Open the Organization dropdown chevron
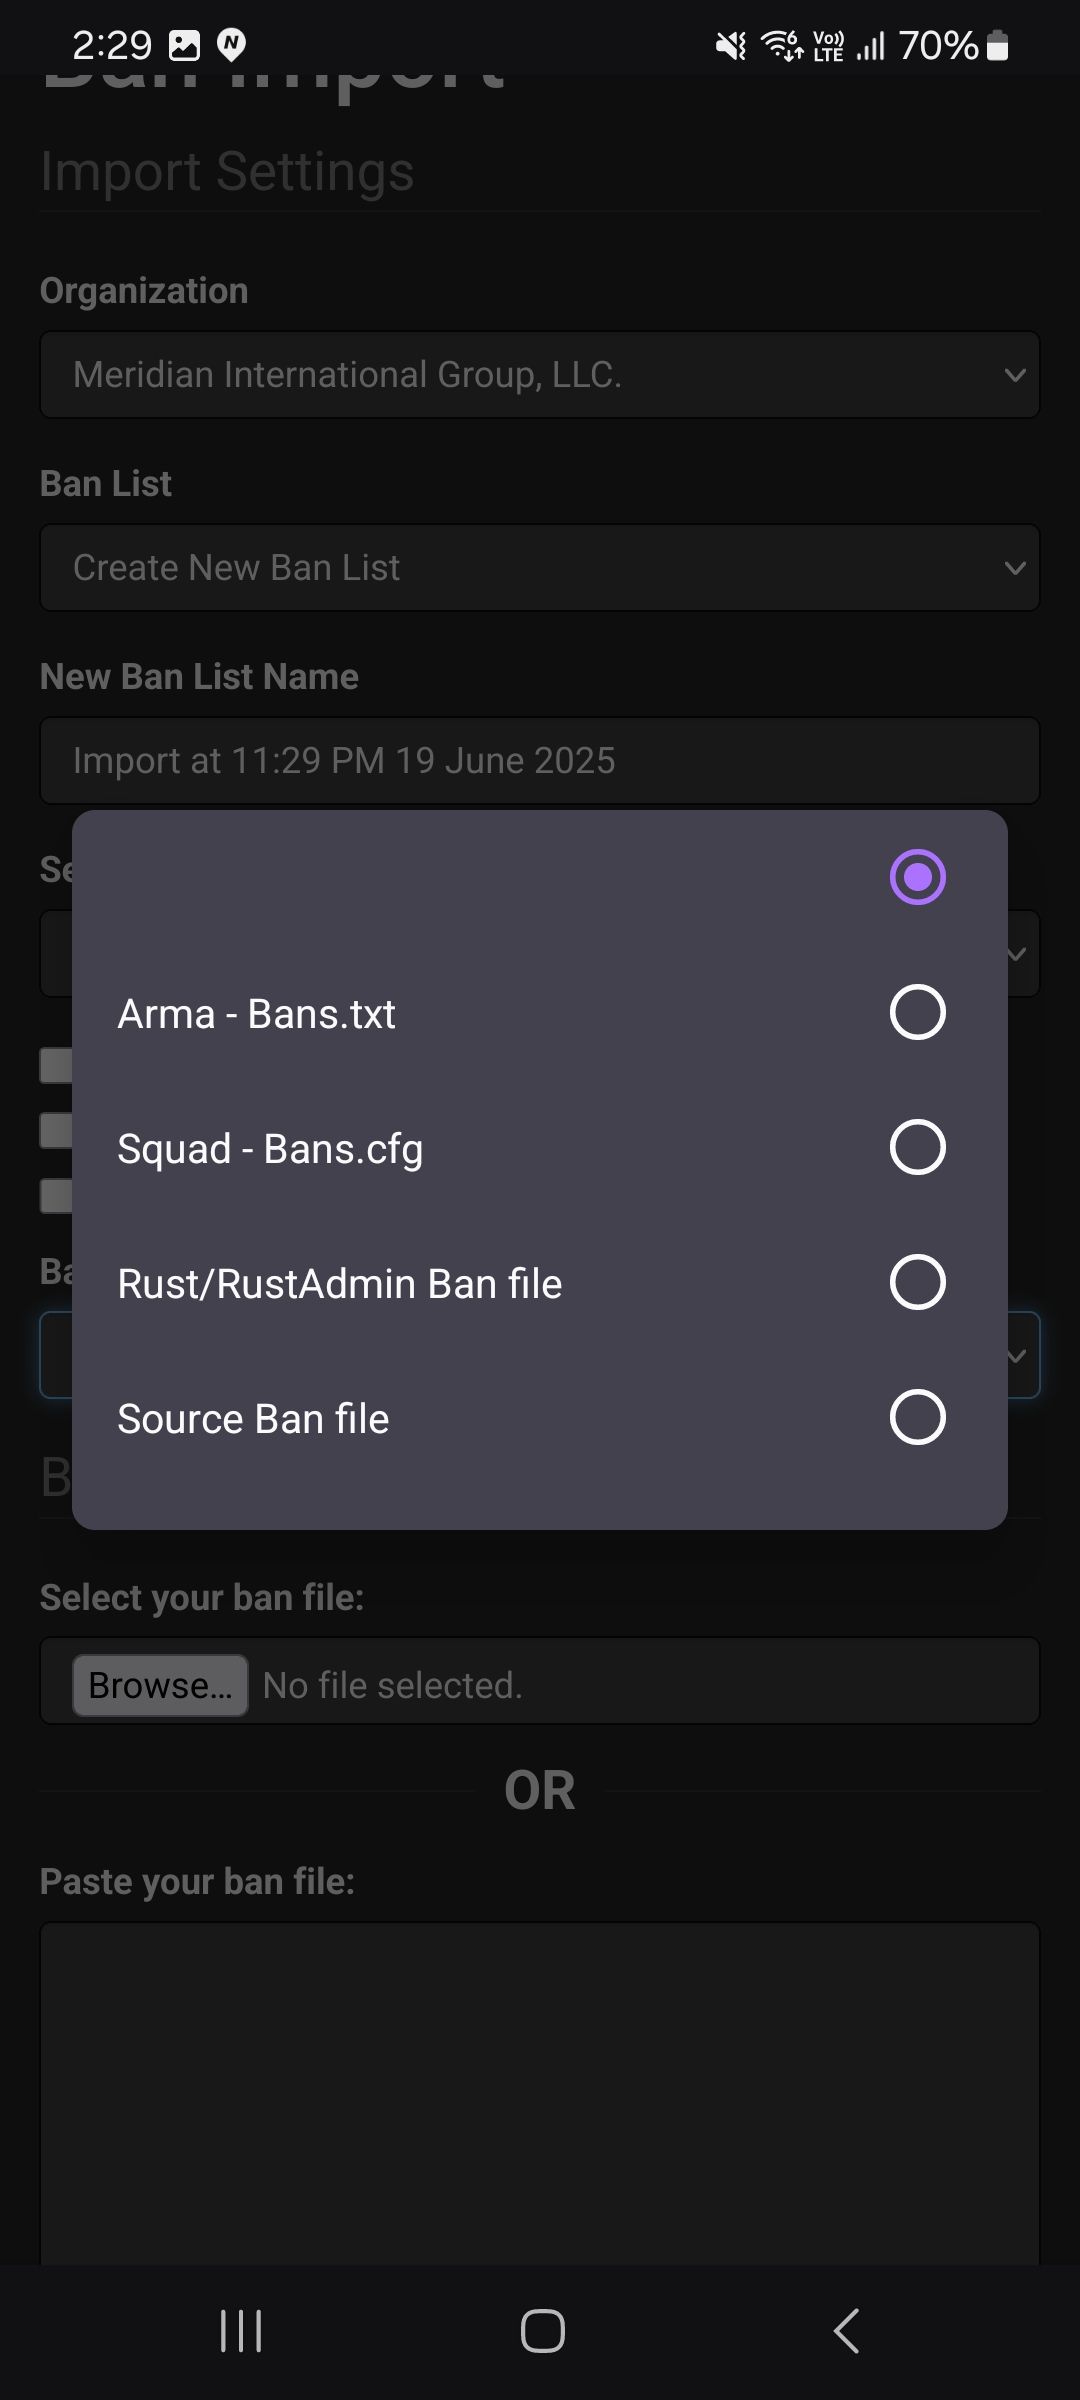This screenshot has height=2400, width=1080. click(x=1015, y=375)
